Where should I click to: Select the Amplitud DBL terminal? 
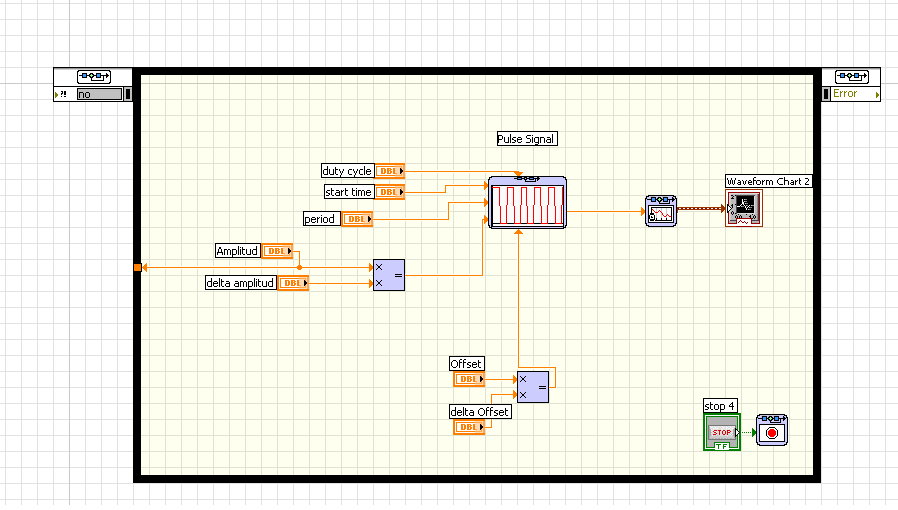coord(277,251)
